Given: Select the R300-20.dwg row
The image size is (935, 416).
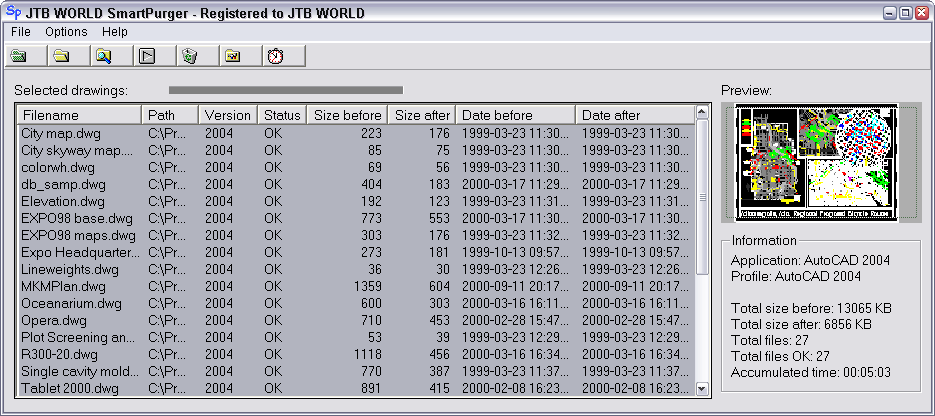Looking at the screenshot, I should point(355,355).
